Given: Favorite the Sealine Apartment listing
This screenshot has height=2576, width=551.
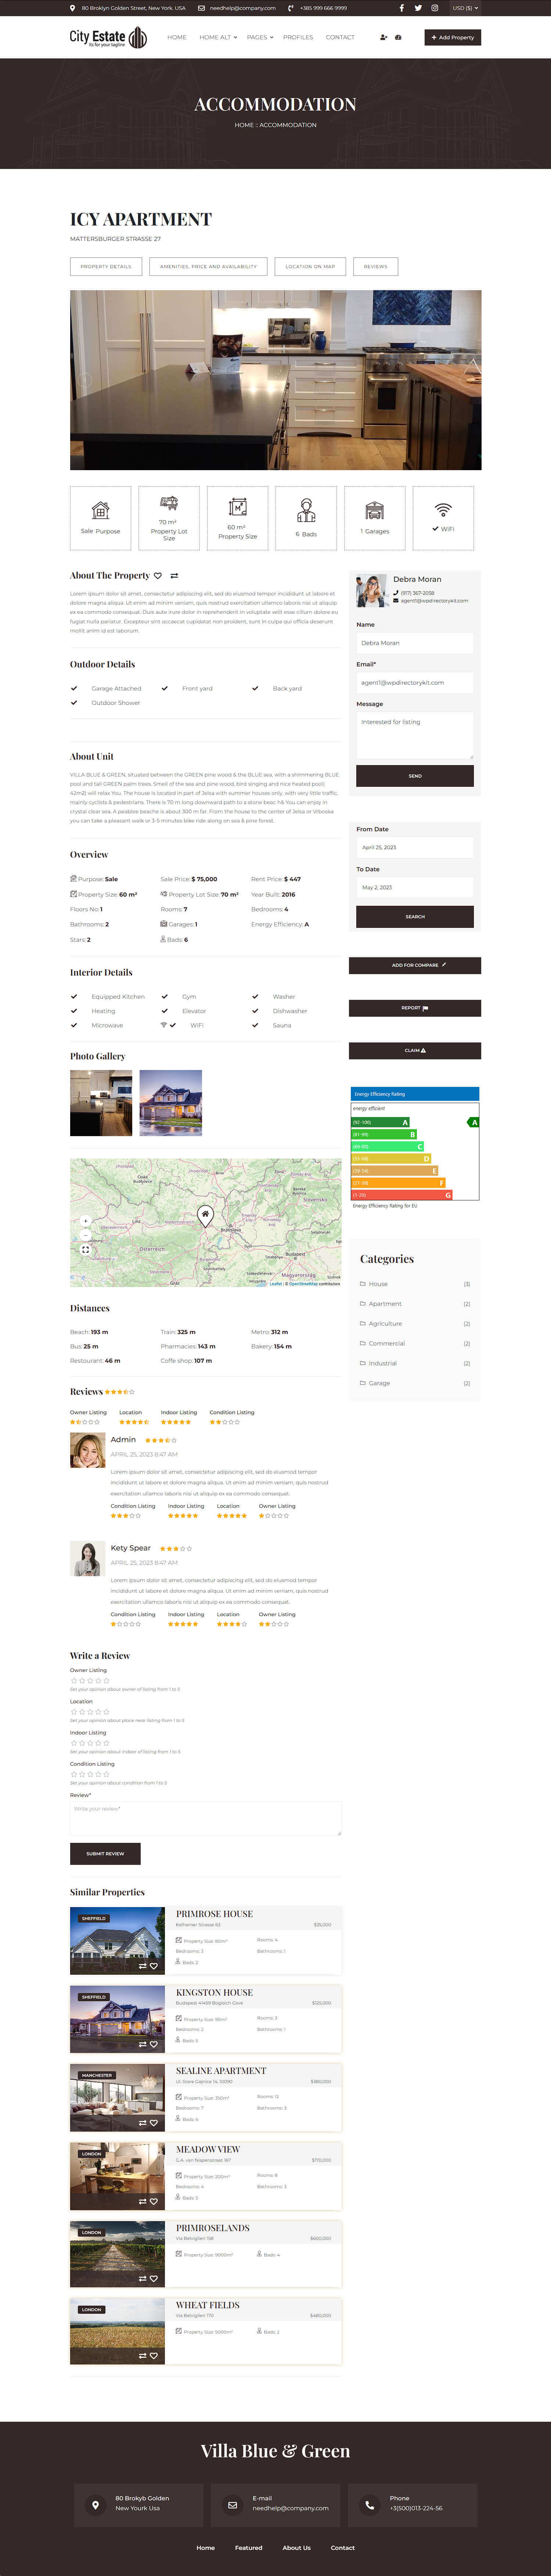Looking at the screenshot, I should (x=154, y=2123).
